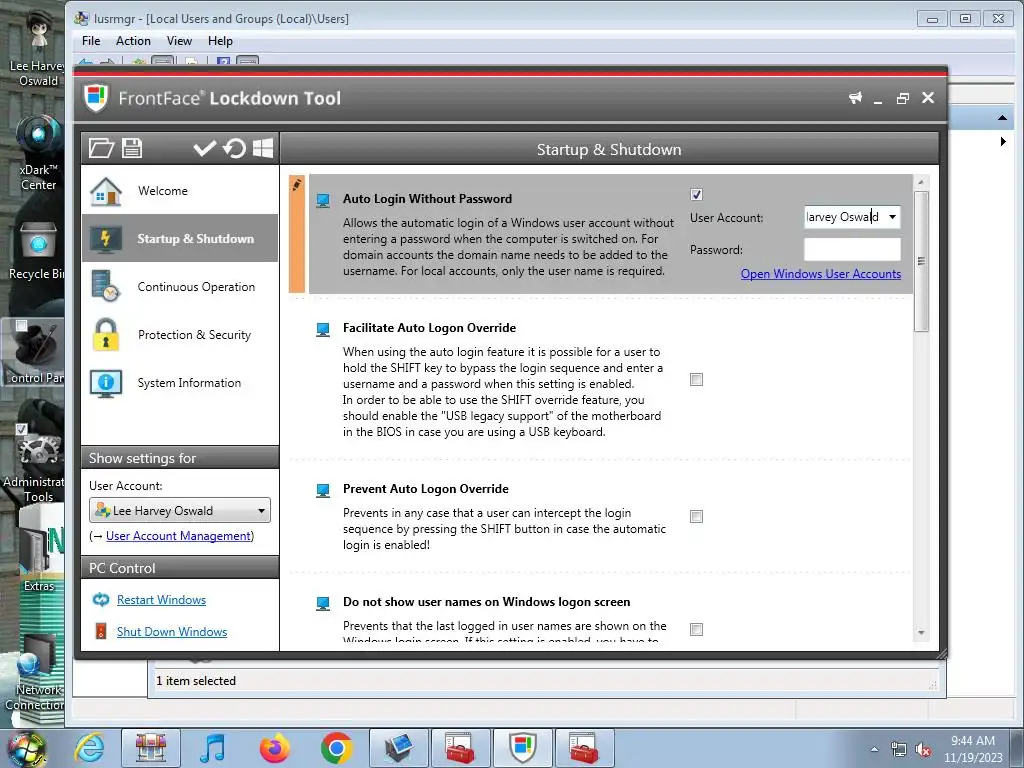Click the muted volume tray icon
The width and height of the screenshot is (1024, 768).
click(x=923, y=750)
